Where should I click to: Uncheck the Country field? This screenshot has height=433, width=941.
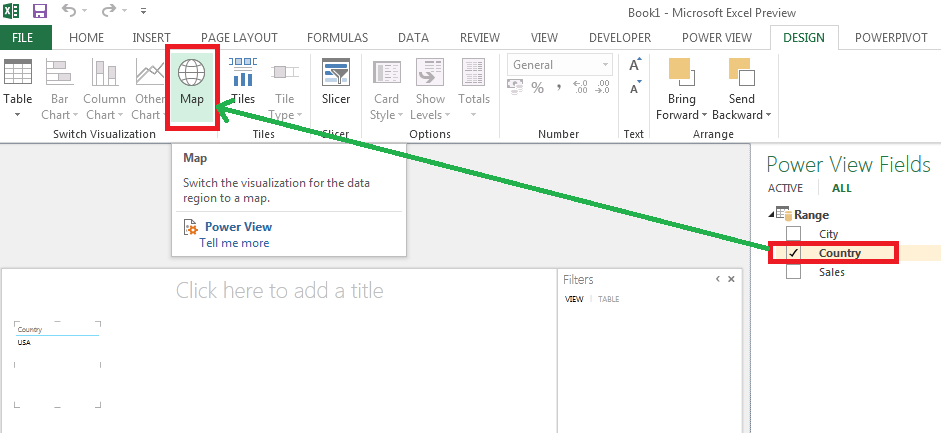click(793, 253)
